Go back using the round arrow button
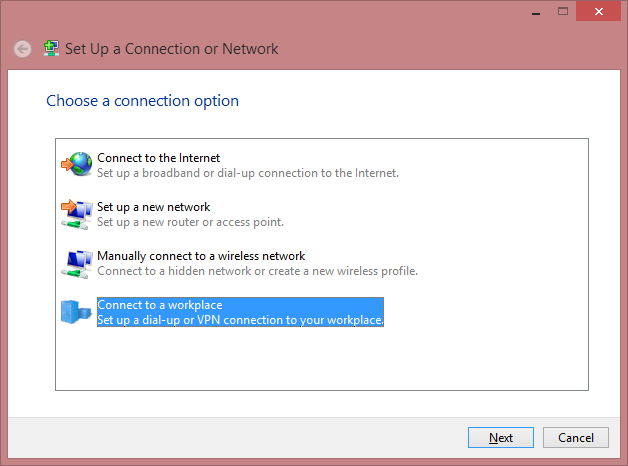 pyautogui.click(x=22, y=49)
